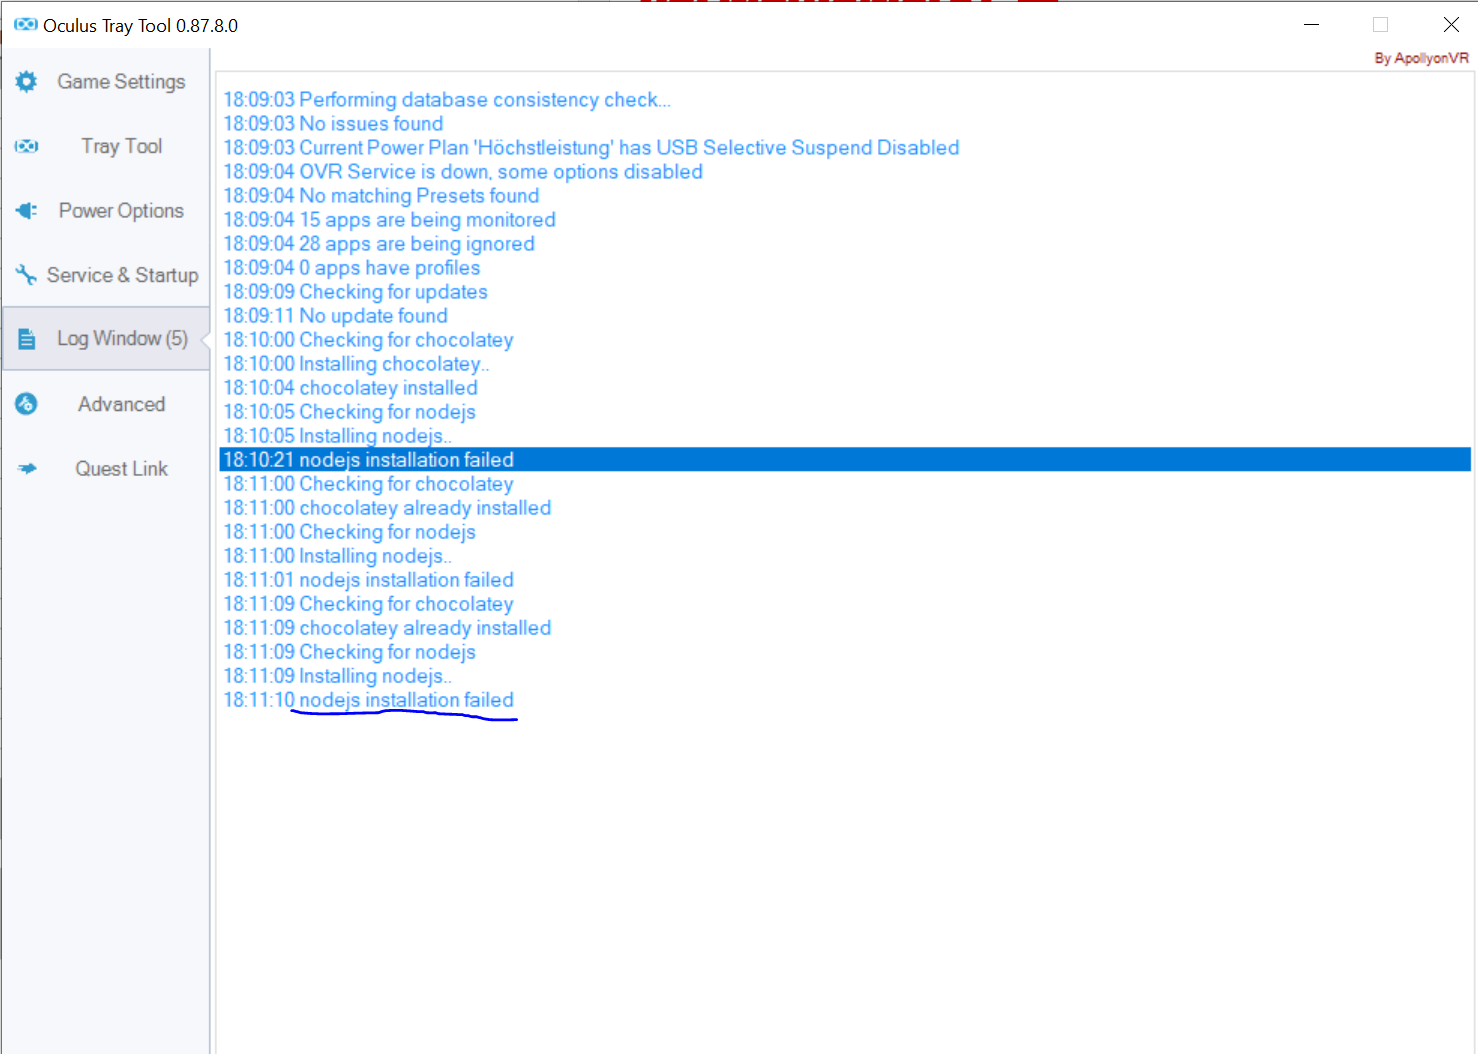Select log line '0 apps have profiles'

(x=352, y=268)
